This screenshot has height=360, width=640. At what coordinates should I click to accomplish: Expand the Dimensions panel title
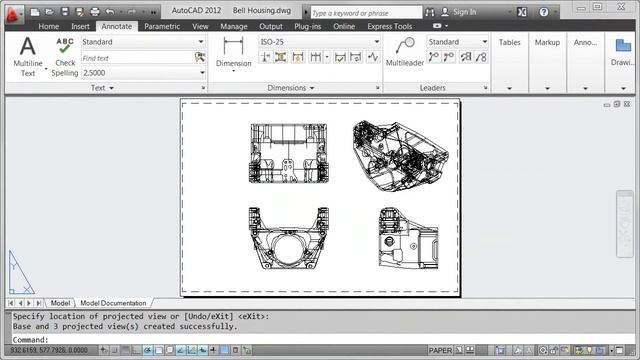pos(291,88)
